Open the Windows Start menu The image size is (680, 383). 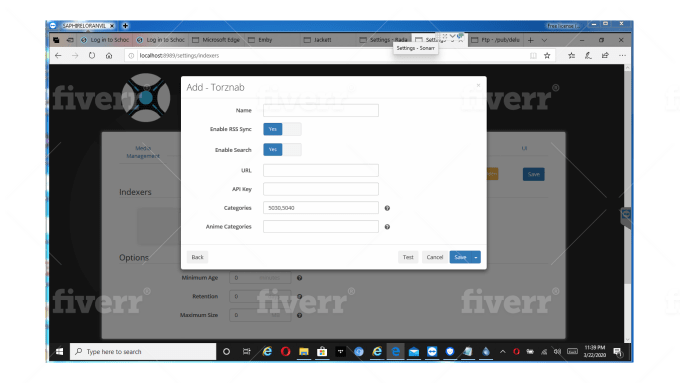pos(59,352)
